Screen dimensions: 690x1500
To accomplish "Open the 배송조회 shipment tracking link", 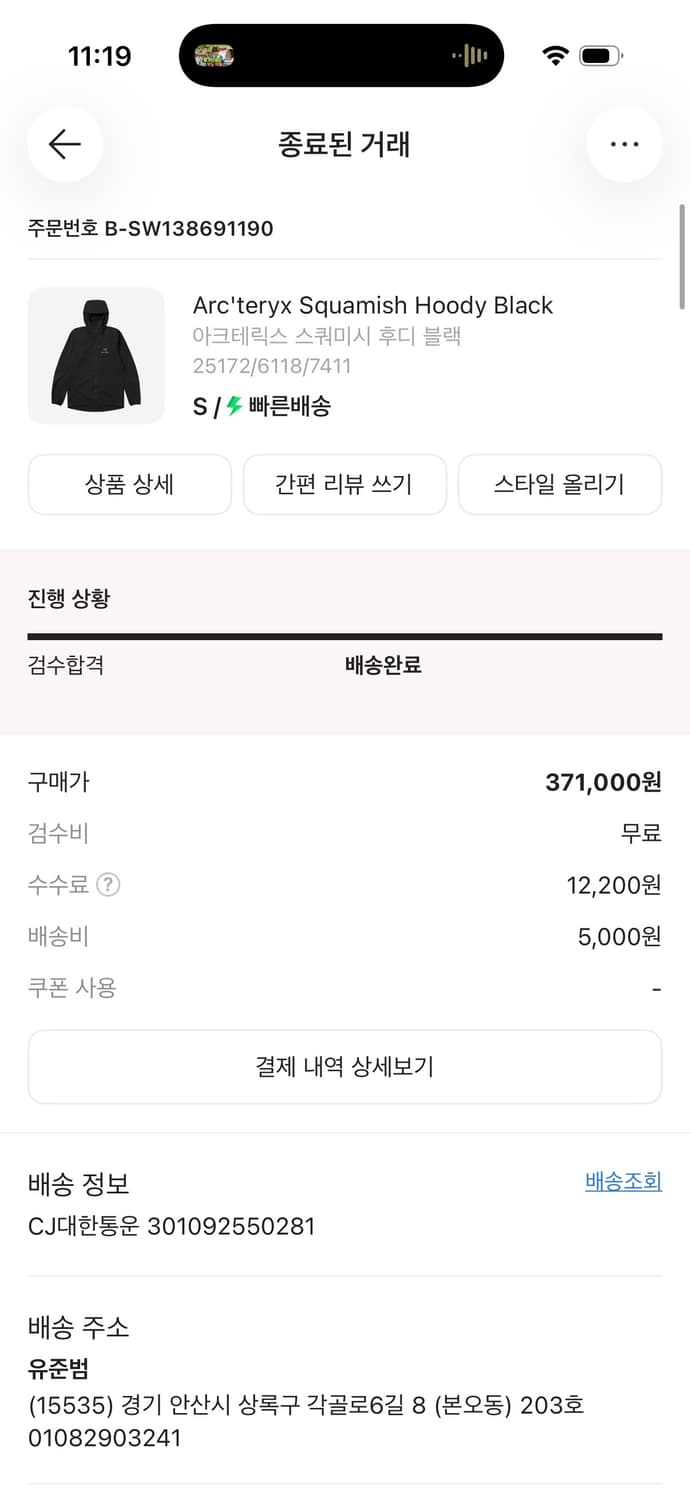I will (622, 1181).
